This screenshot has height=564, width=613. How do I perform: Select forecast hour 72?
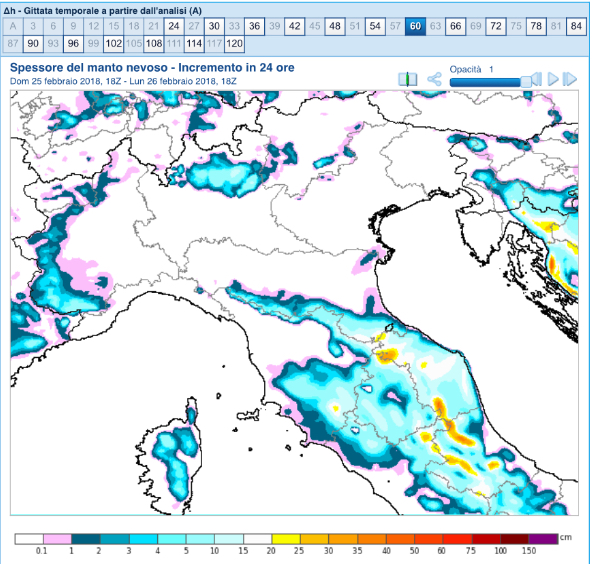click(x=495, y=26)
